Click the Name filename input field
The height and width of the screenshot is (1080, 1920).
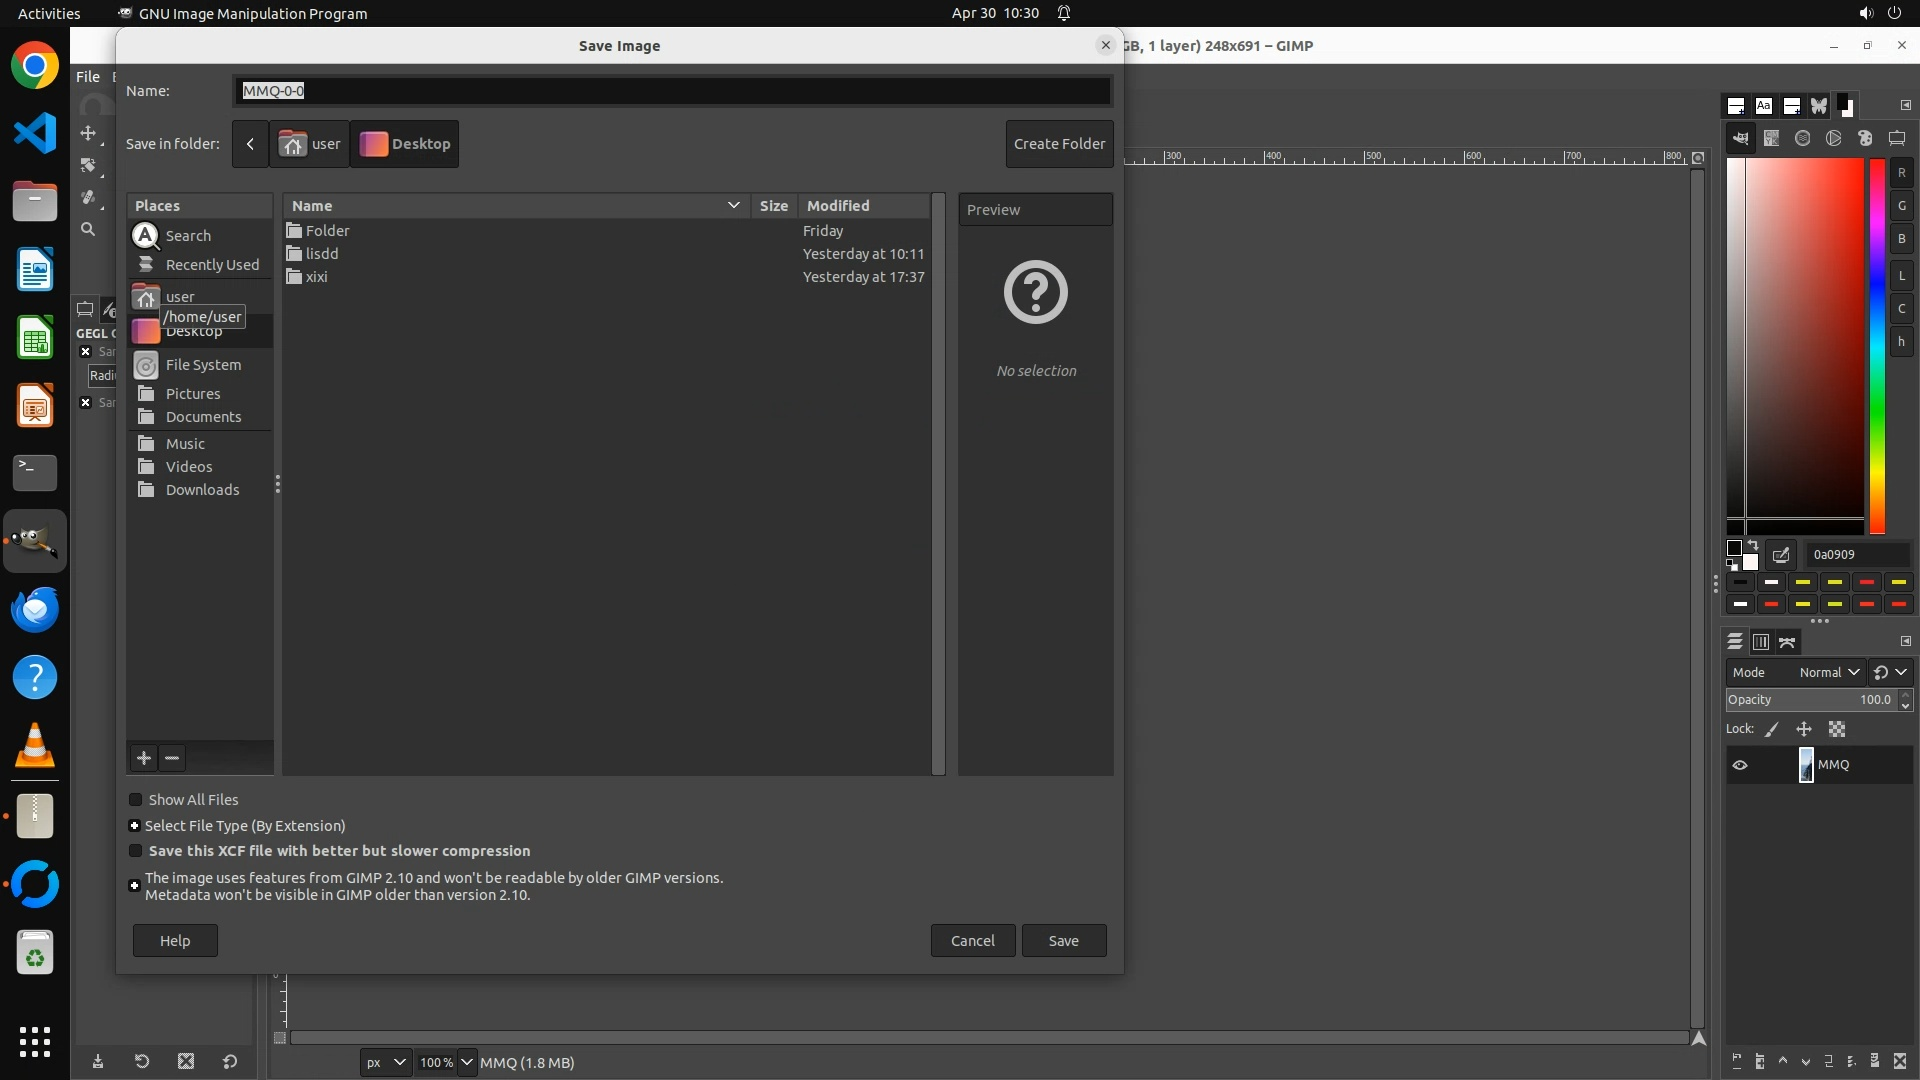tap(672, 91)
